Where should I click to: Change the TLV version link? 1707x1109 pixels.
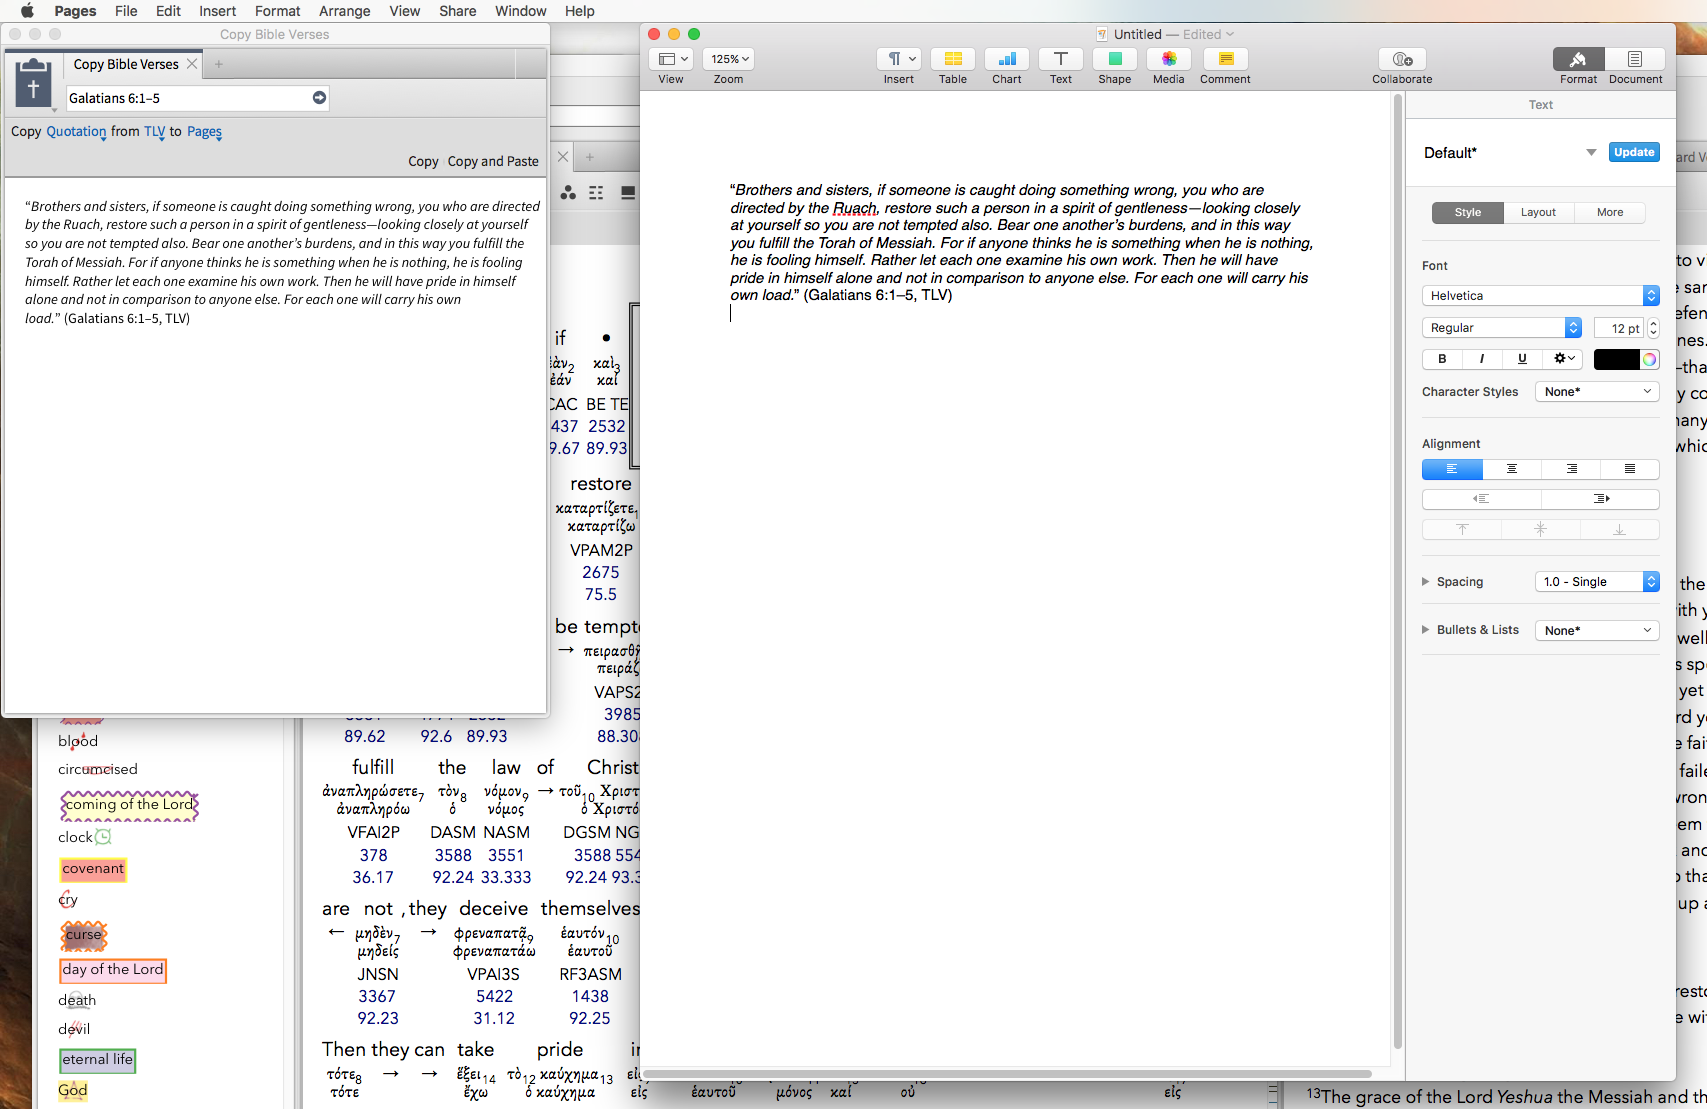pos(154,131)
